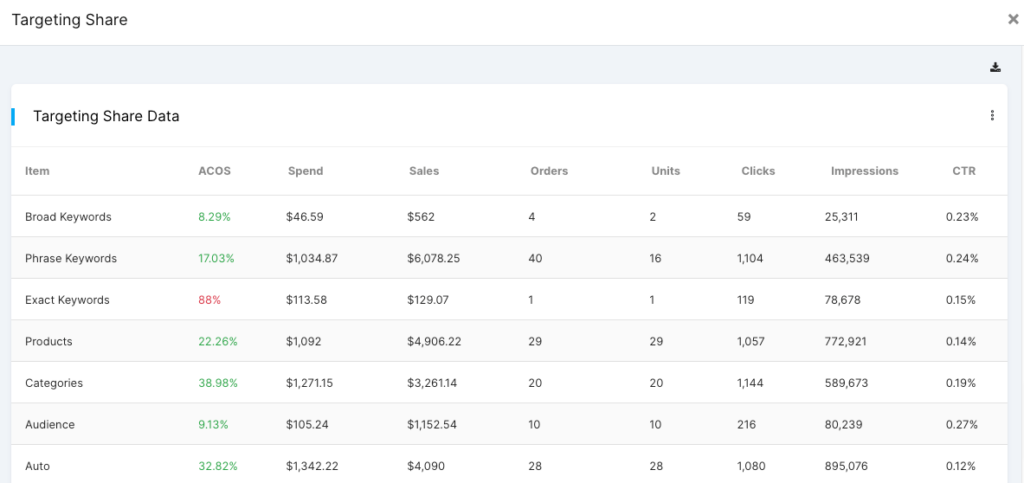Click the $129.07 sales cell
The height and width of the screenshot is (483, 1024).
click(x=428, y=300)
